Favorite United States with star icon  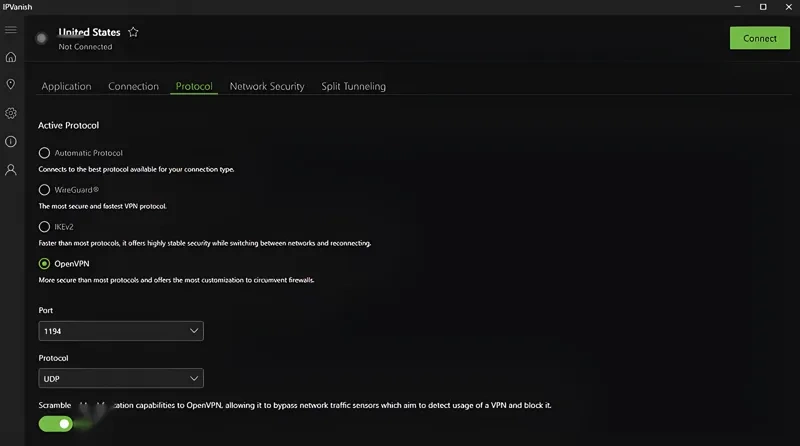pos(133,32)
